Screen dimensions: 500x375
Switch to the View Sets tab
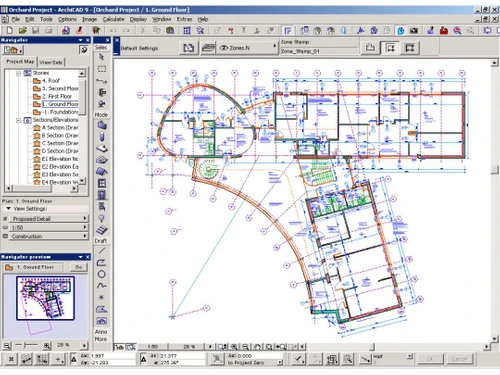pos(51,62)
